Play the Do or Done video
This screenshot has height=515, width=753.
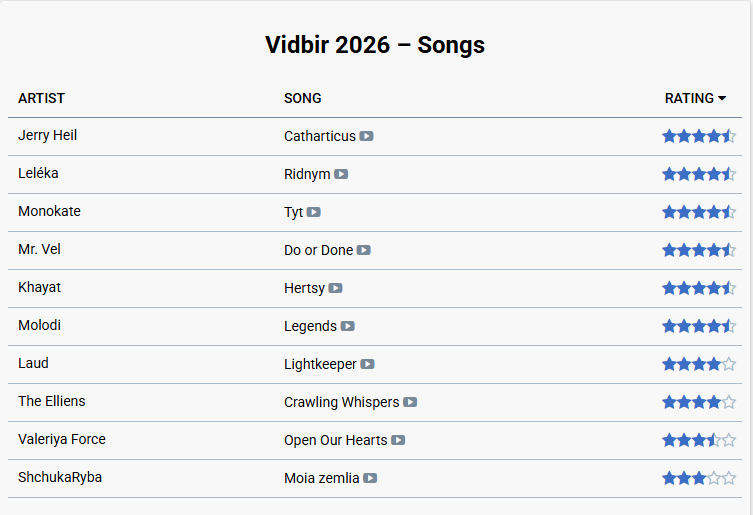click(x=364, y=250)
